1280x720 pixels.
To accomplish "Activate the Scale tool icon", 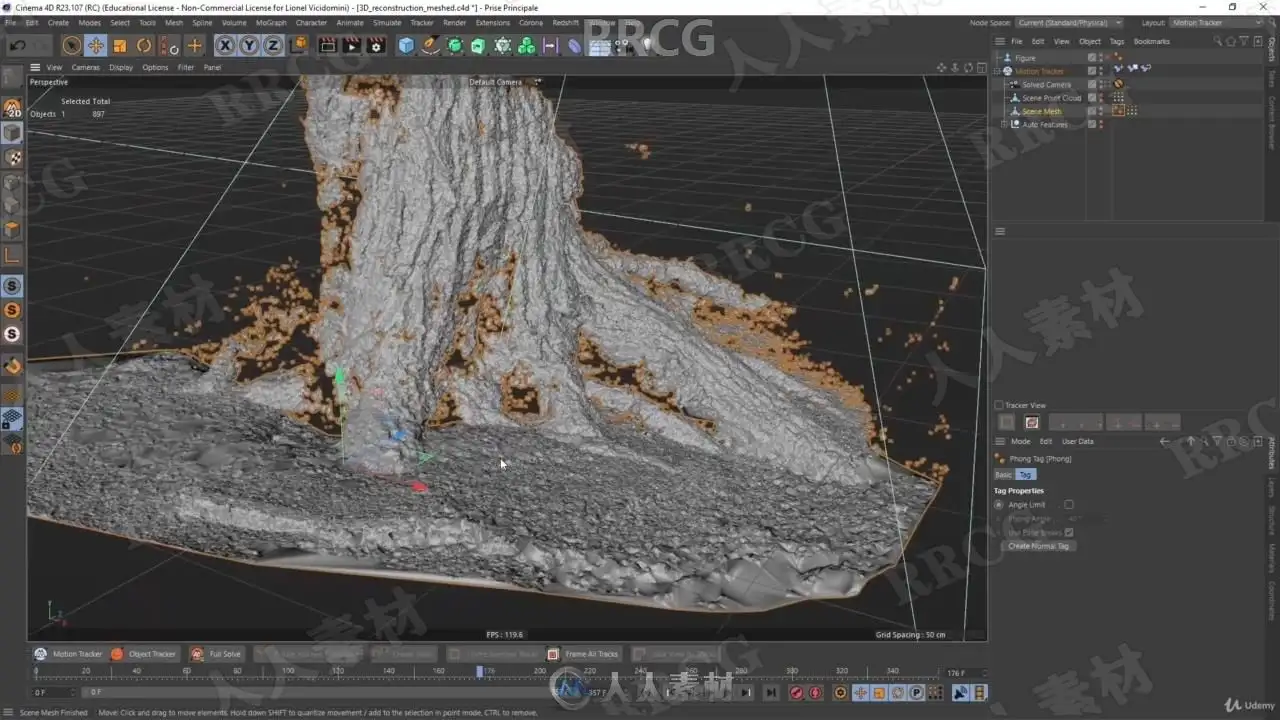I will 120,45.
